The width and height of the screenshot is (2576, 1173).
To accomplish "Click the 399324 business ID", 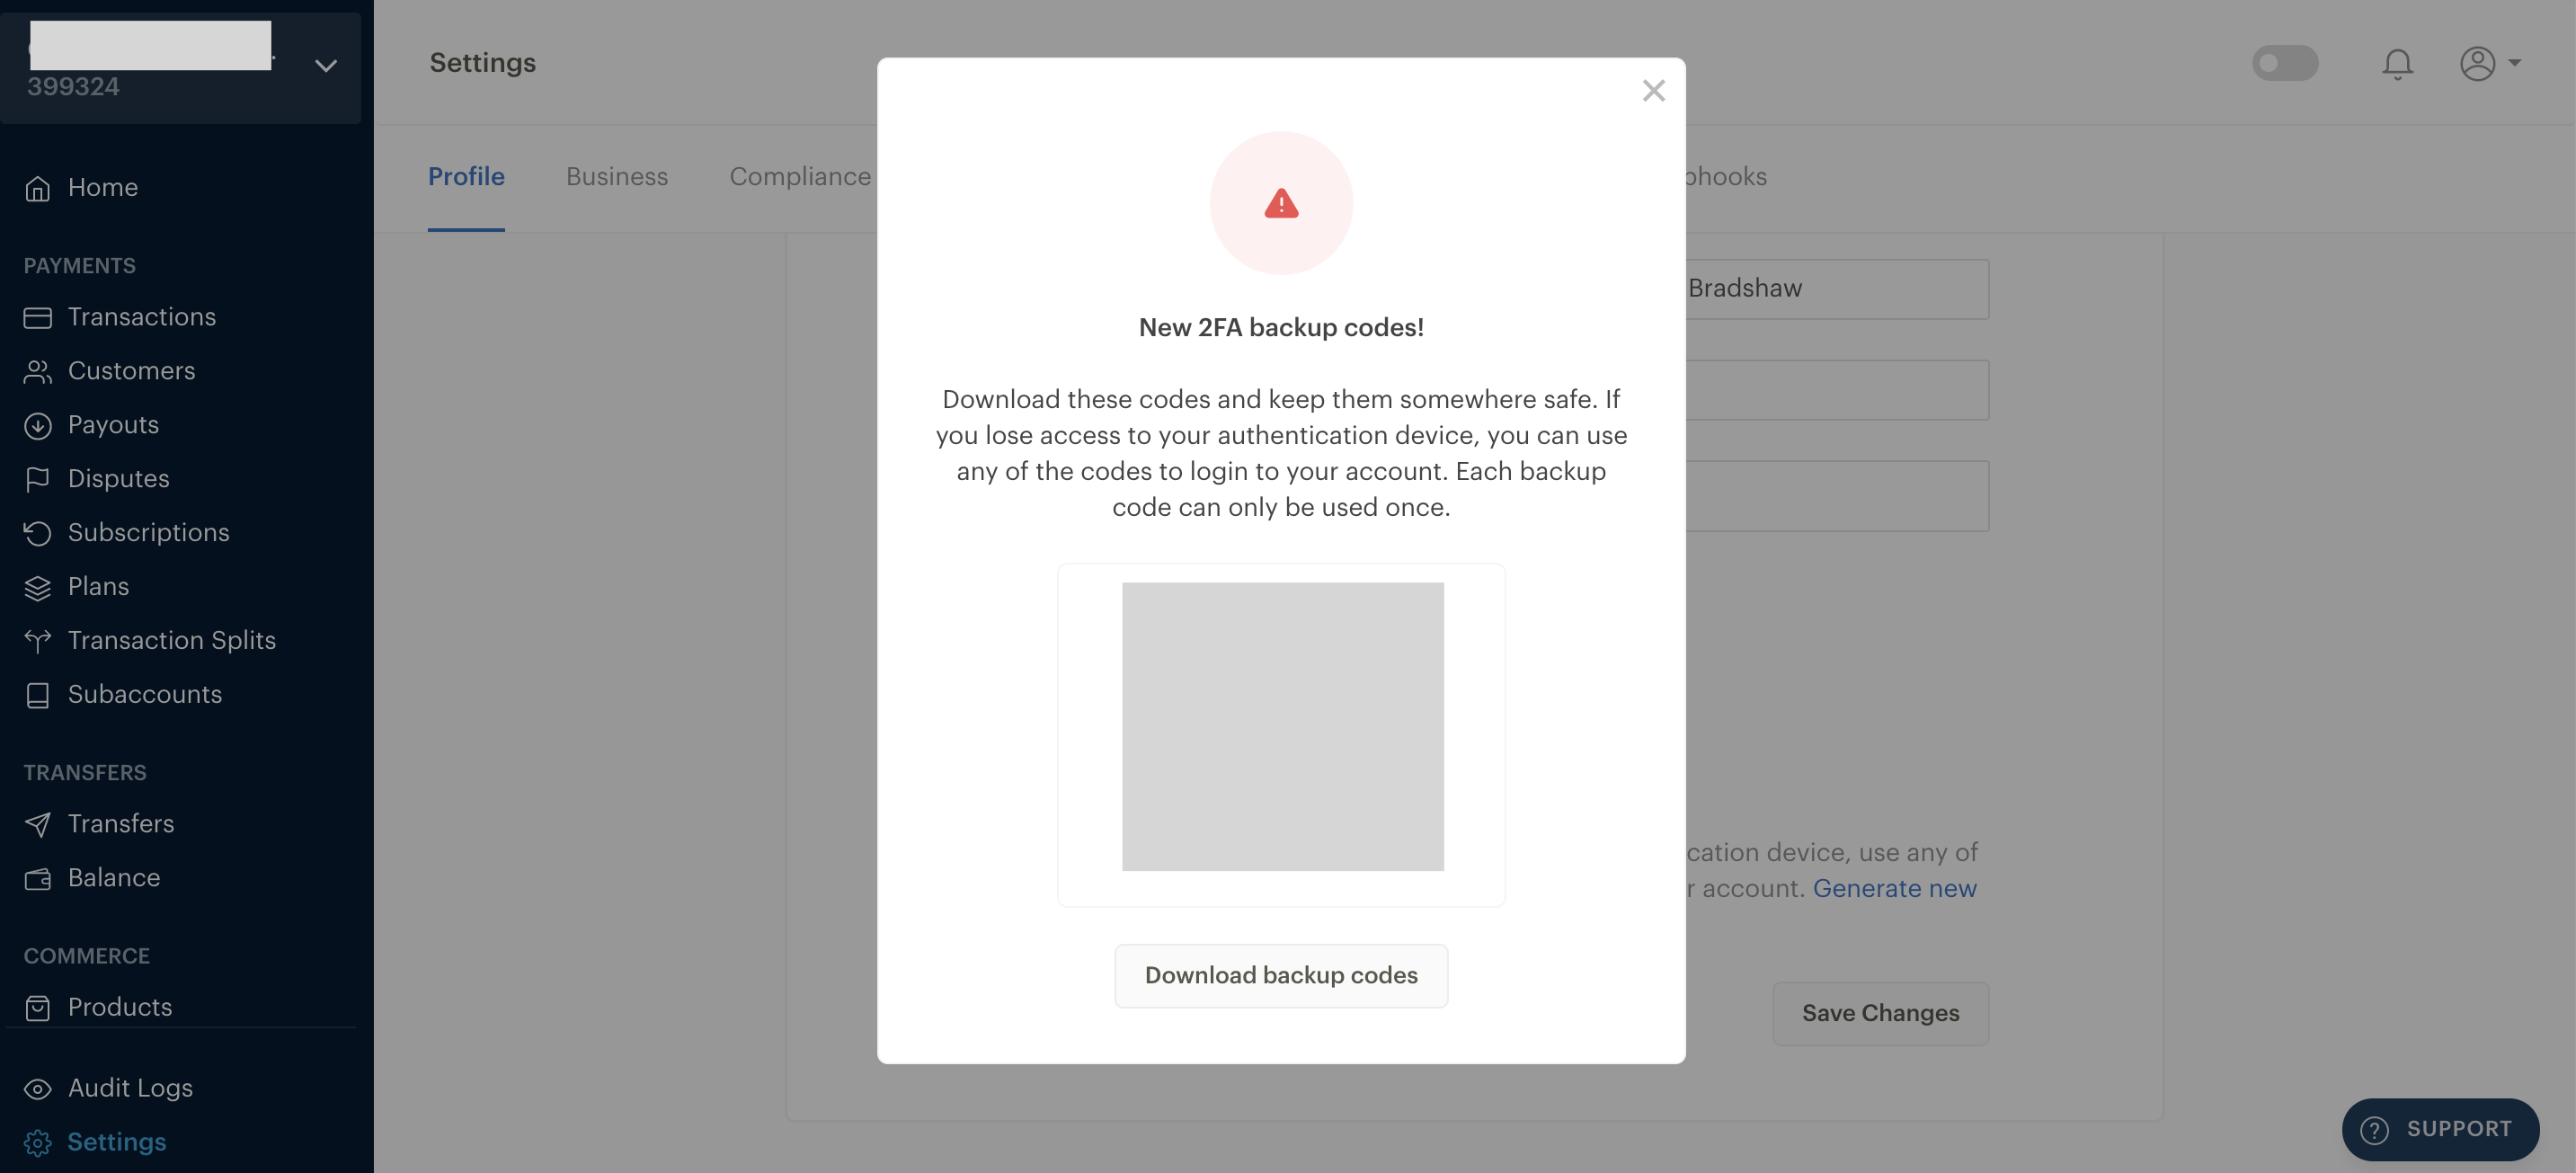I will pos(73,87).
